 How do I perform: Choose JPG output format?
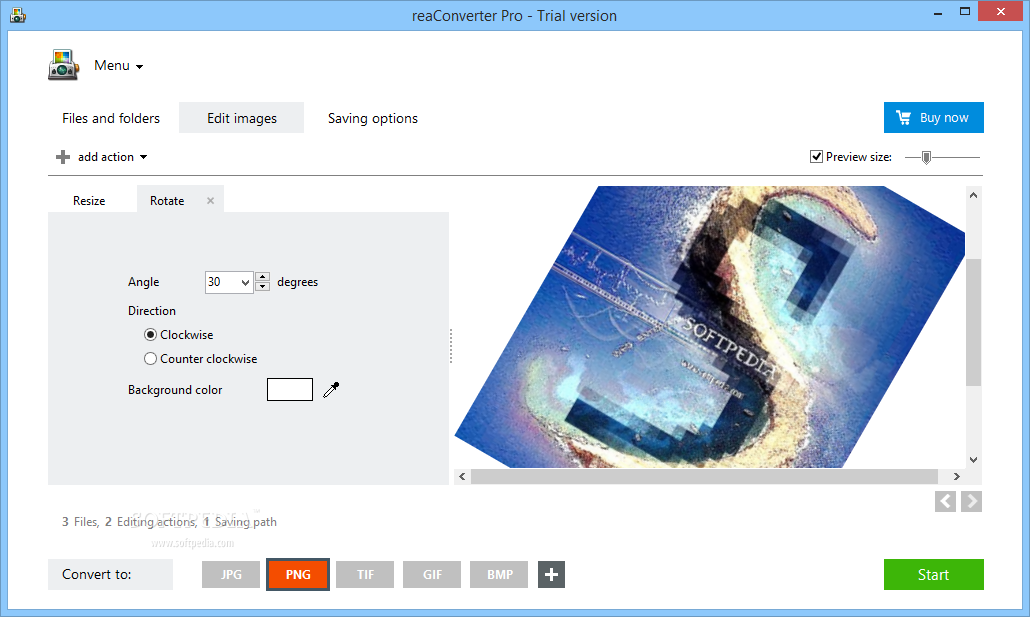click(x=231, y=574)
